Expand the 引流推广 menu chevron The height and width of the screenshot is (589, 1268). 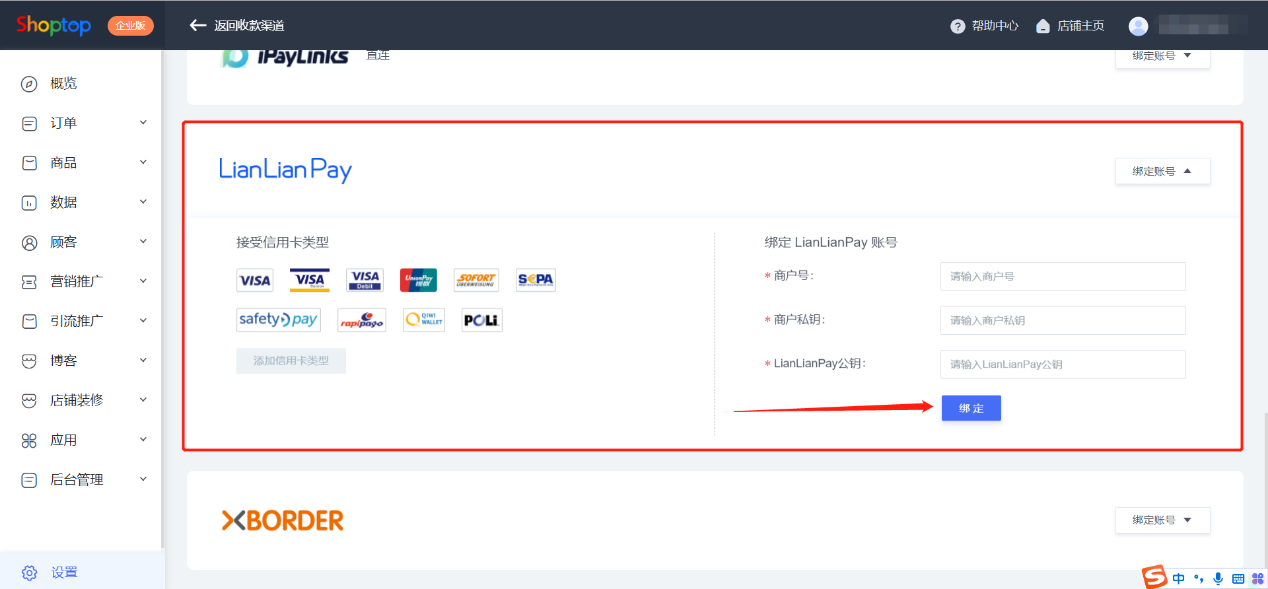(x=143, y=320)
